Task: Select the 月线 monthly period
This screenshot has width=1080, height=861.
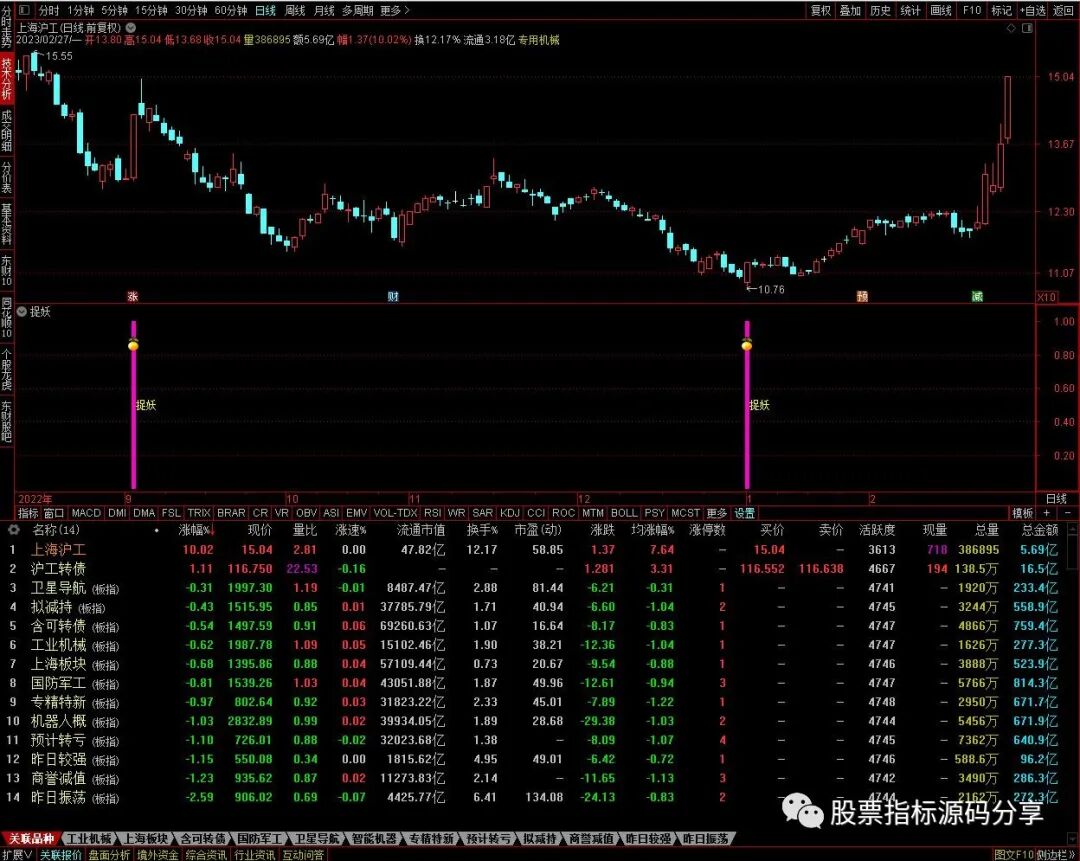Action: click(x=324, y=10)
